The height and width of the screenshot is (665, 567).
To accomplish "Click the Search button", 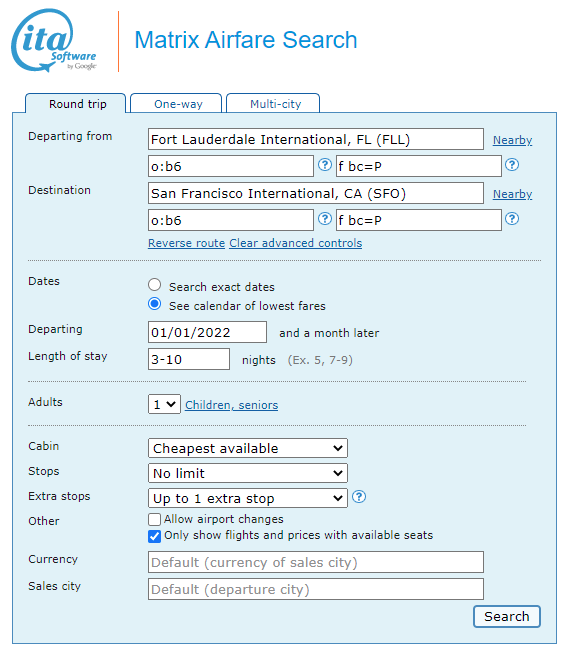I will point(507,616).
